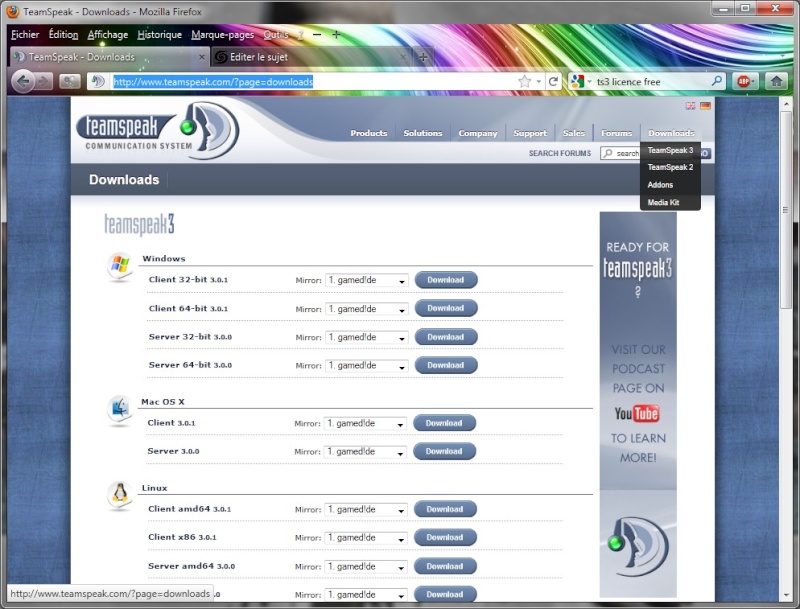Open the Company navigation link
Viewport: 800px width, 609px height.
pyautogui.click(x=478, y=133)
